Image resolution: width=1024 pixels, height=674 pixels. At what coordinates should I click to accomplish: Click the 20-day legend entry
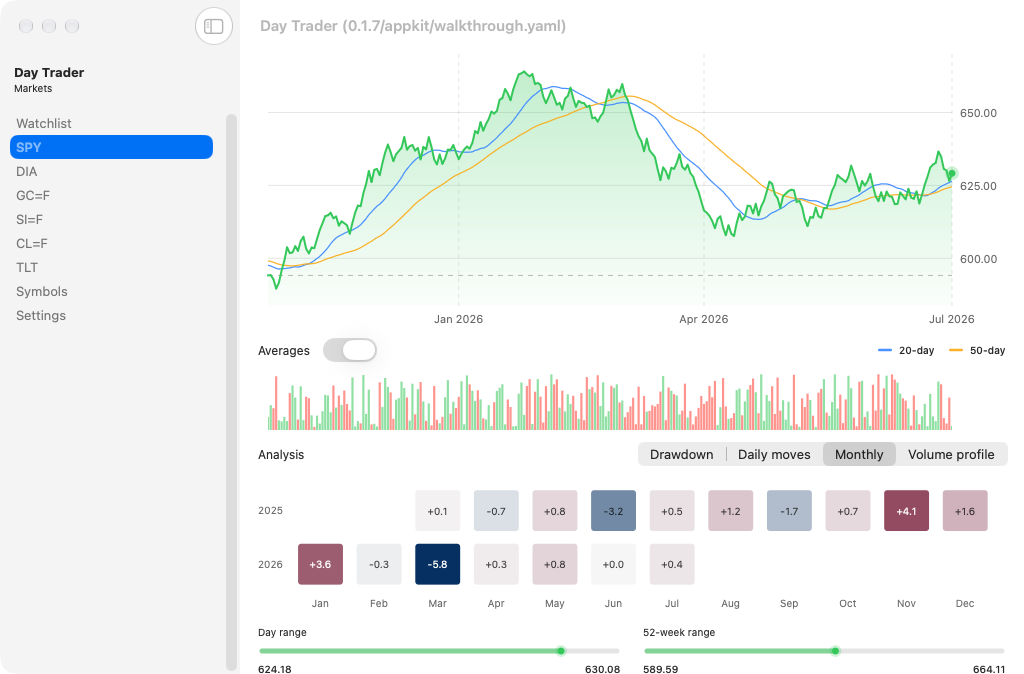tap(906, 351)
